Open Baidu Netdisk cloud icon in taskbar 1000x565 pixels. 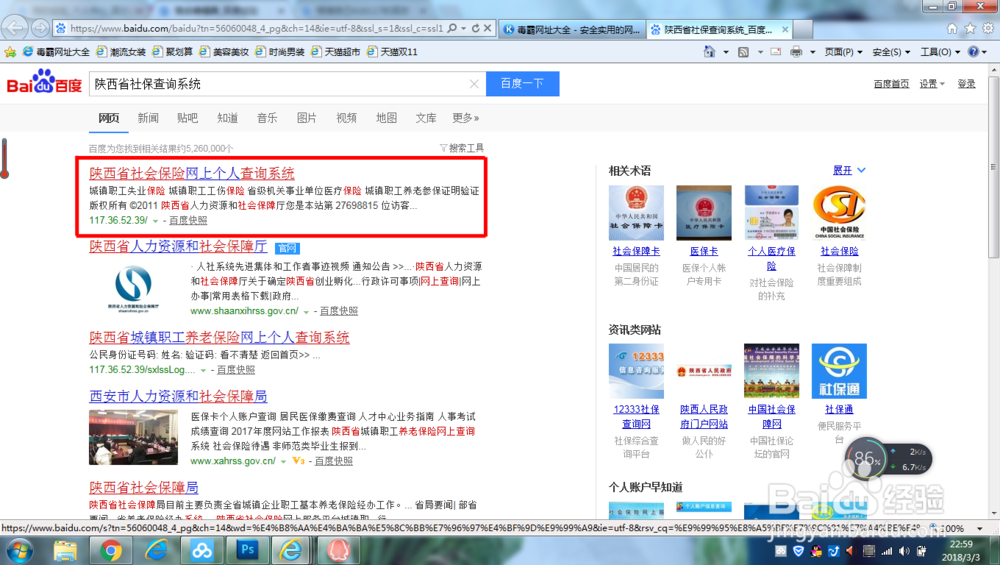(x=202, y=550)
